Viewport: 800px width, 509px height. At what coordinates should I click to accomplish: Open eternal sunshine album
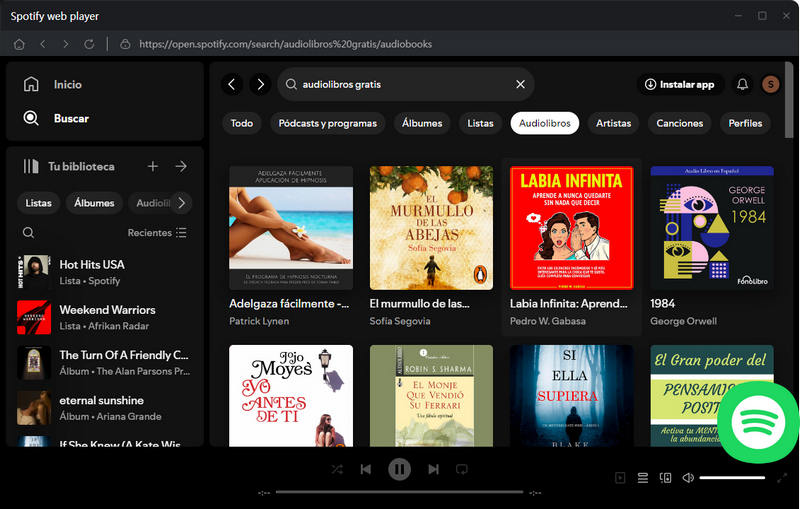(x=105, y=408)
